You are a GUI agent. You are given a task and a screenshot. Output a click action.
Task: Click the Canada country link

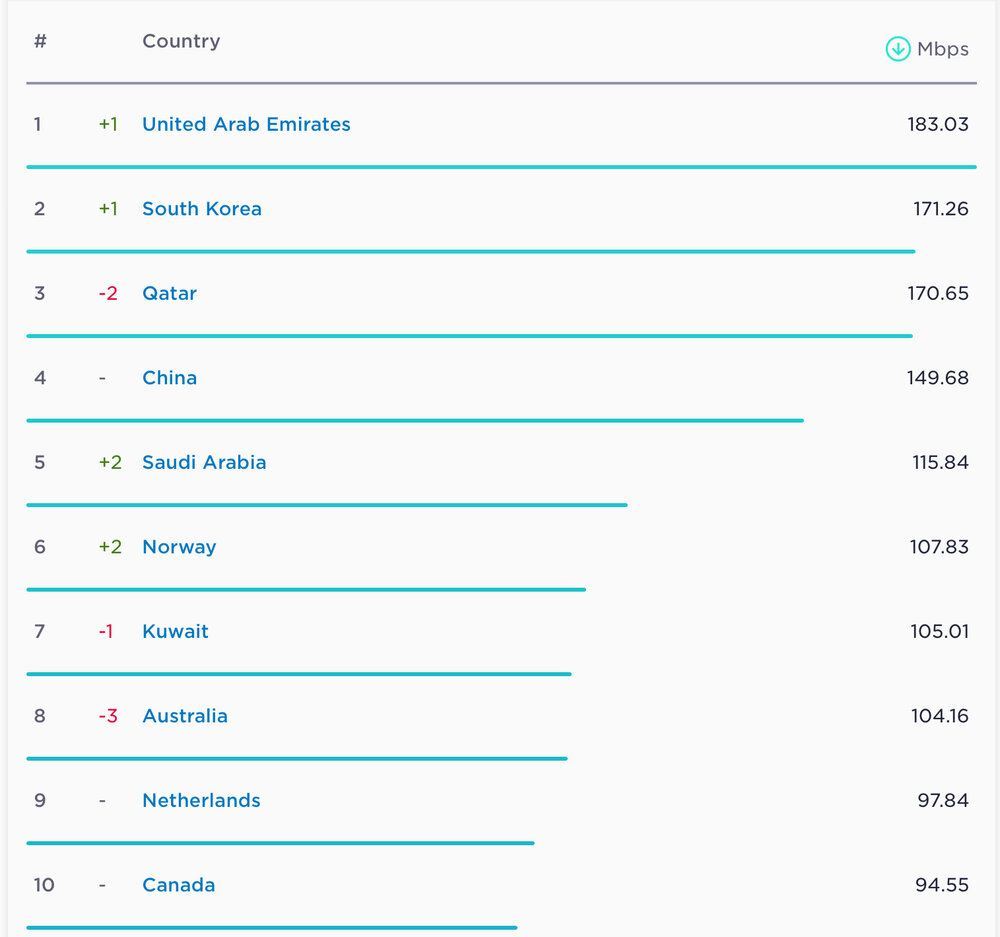[178, 885]
